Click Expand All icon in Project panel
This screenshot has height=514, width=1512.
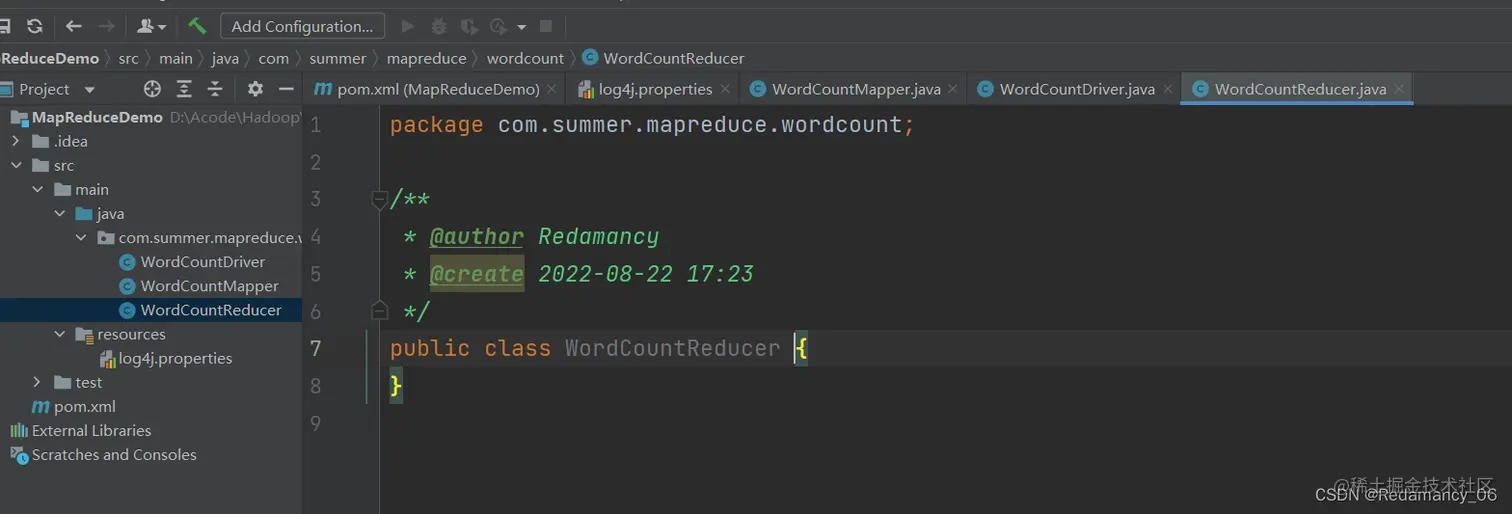coord(184,89)
